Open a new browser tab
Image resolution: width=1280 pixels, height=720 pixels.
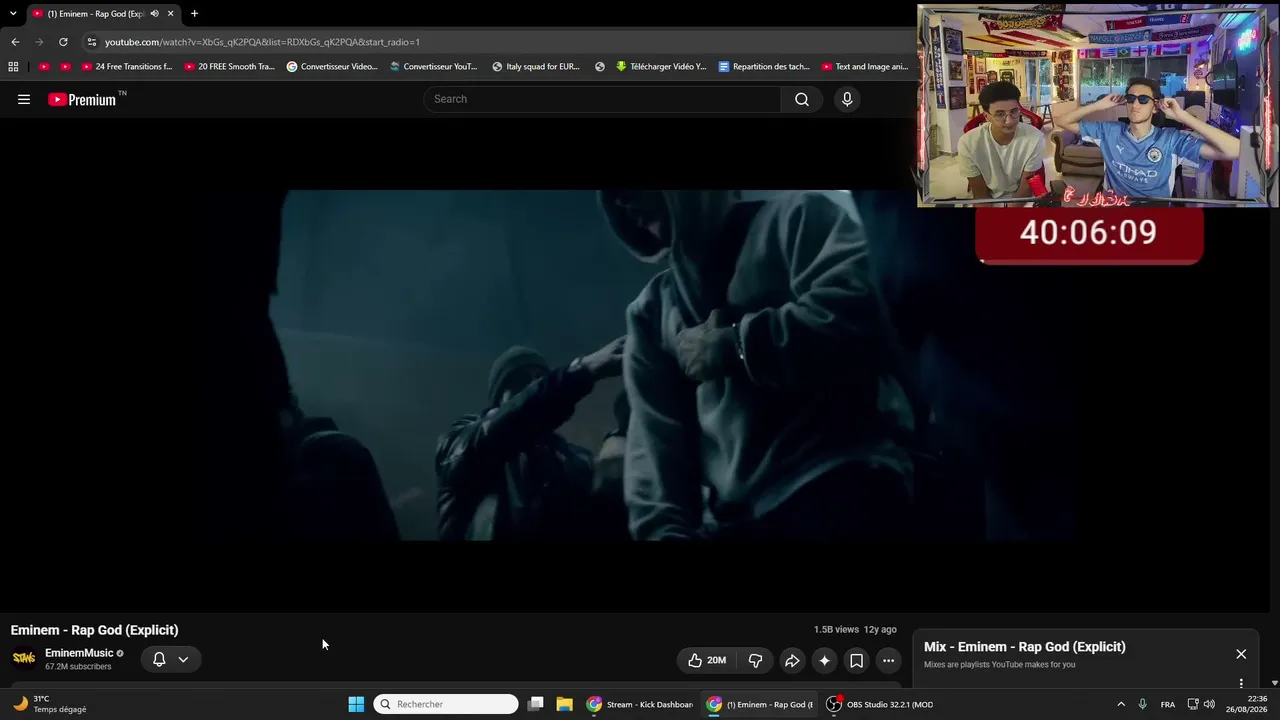(x=194, y=14)
